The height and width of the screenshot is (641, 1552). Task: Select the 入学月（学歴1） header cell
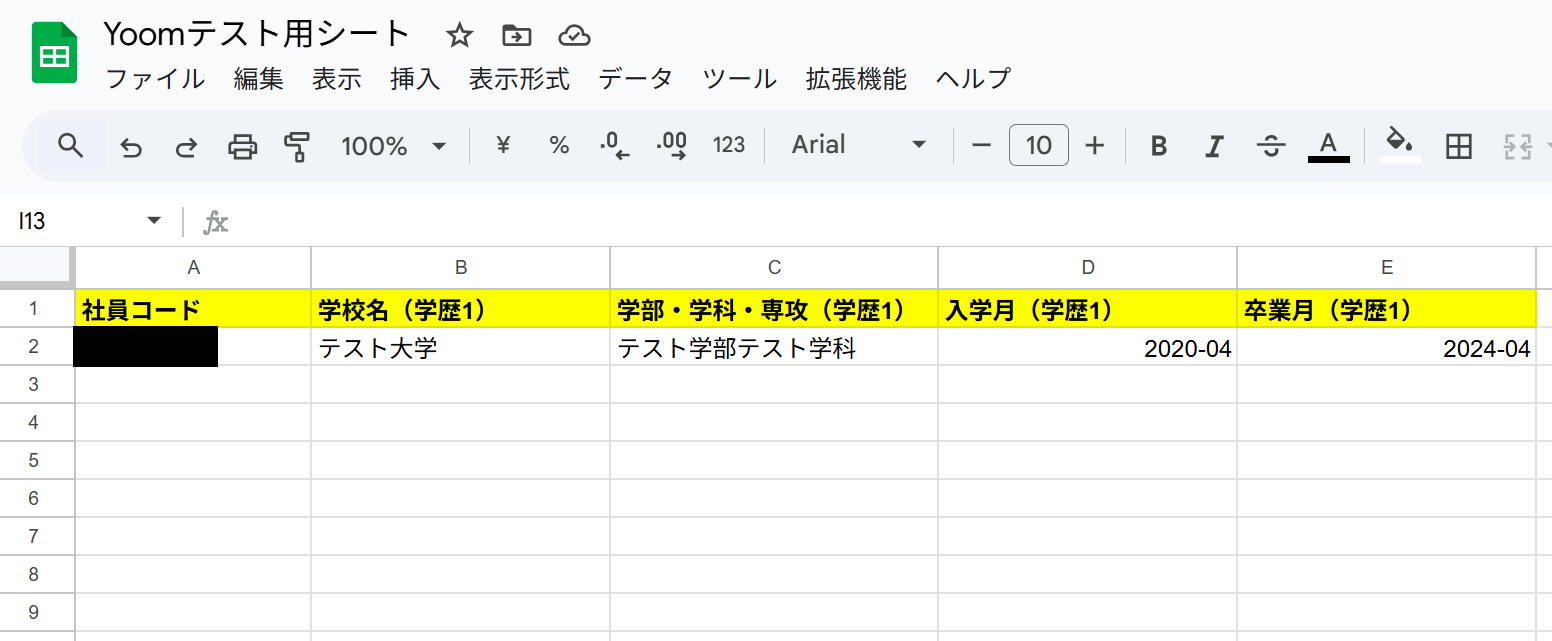[x=1088, y=309]
